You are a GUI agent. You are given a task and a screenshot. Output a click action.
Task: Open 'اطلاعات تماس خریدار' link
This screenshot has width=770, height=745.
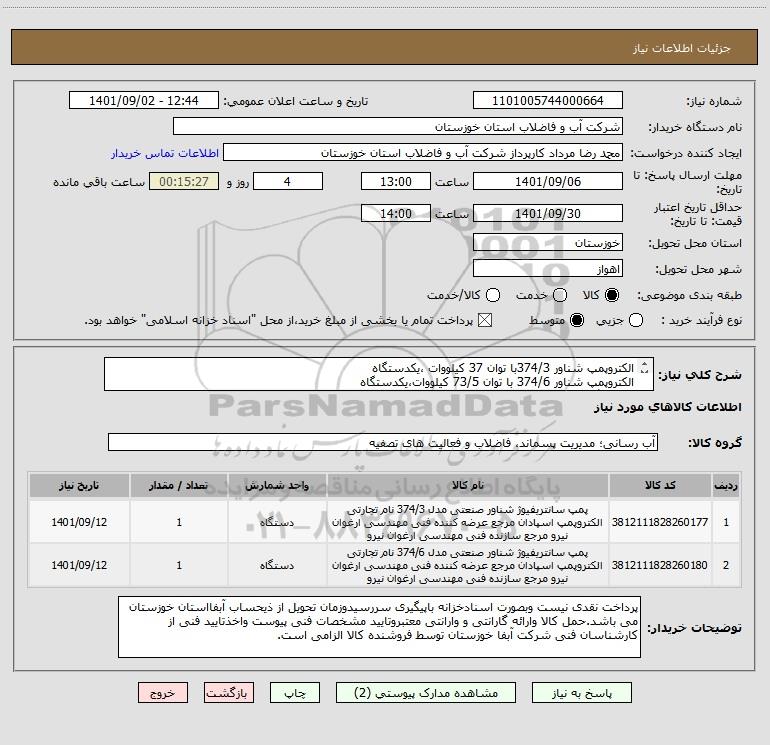point(165,153)
